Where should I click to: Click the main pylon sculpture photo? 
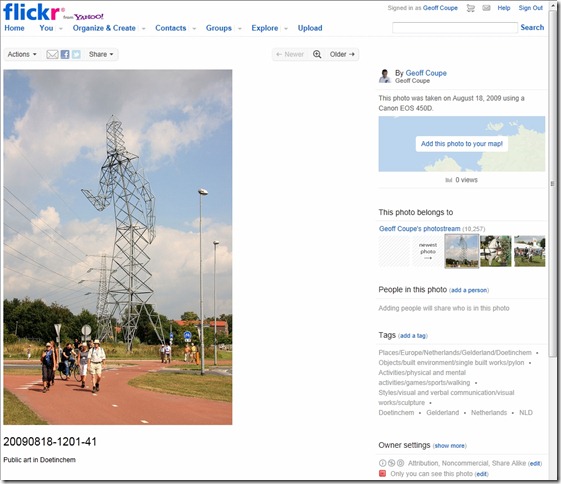tap(118, 247)
